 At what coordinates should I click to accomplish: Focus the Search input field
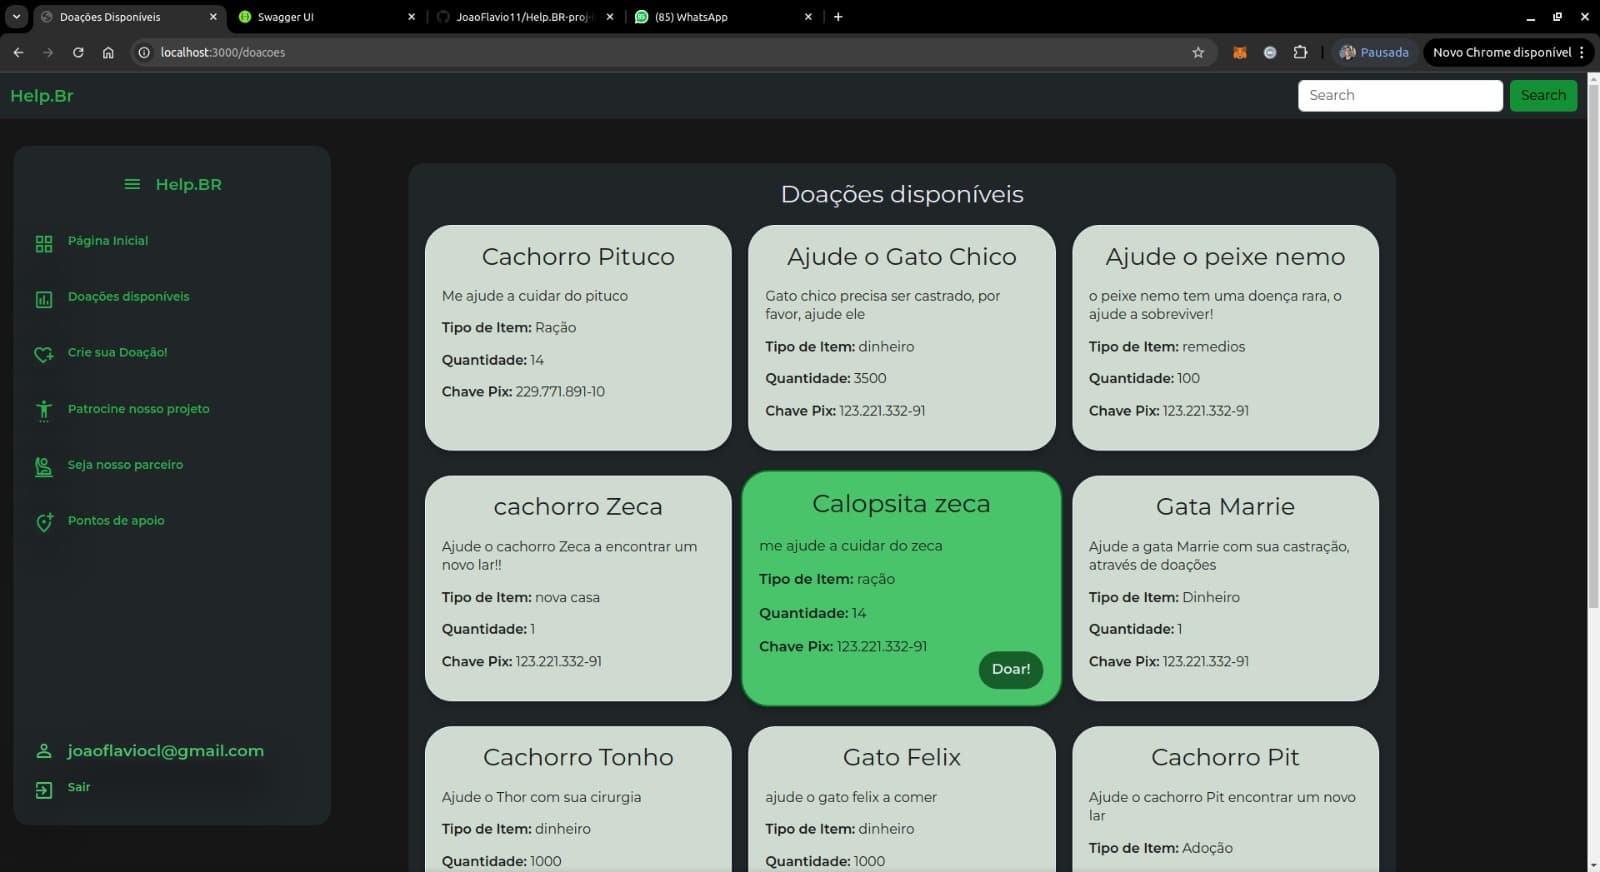click(x=1399, y=96)
